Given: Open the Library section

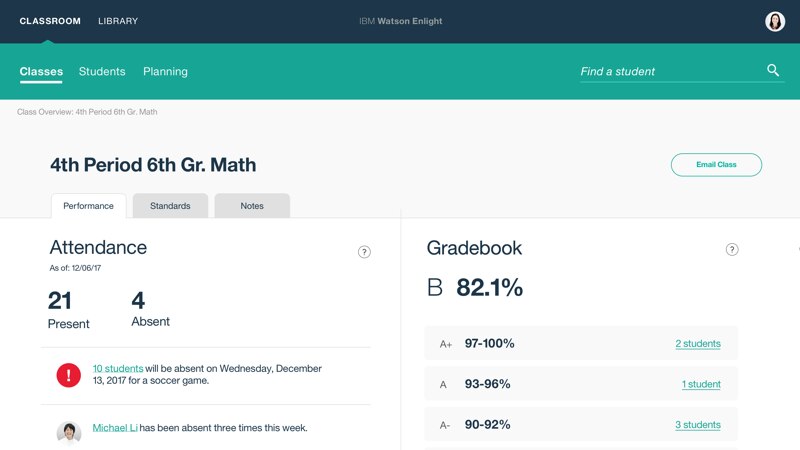Looking at the screenshot, I should click(118, 21).
